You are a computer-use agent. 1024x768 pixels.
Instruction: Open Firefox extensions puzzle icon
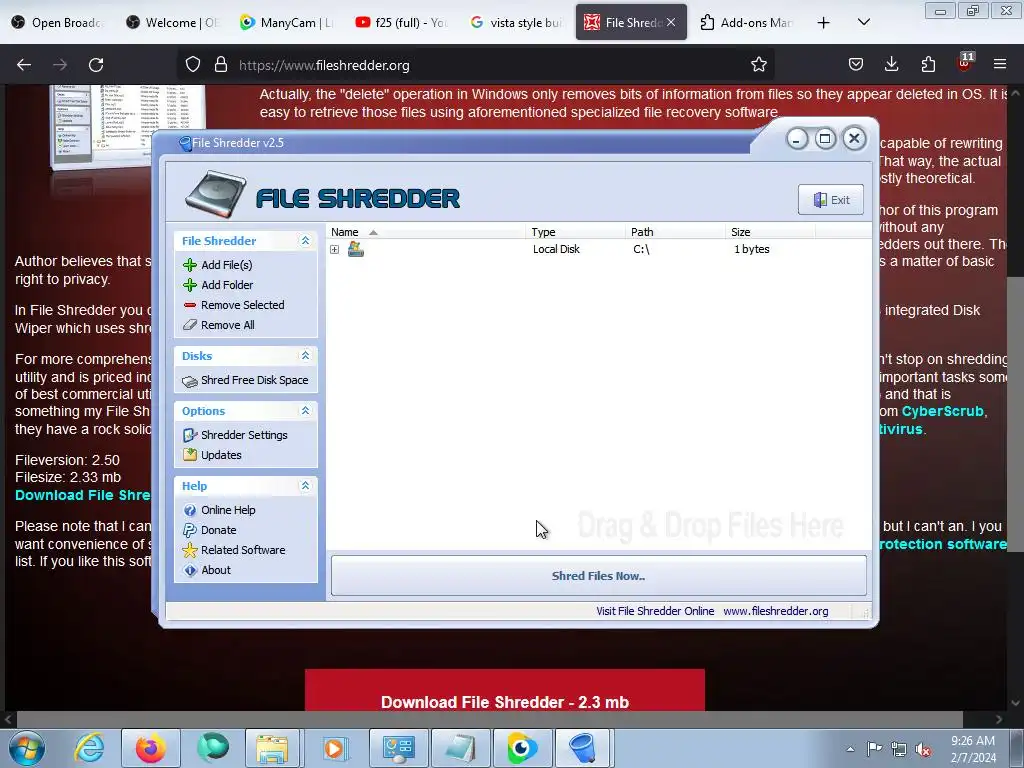click(928, 65)
